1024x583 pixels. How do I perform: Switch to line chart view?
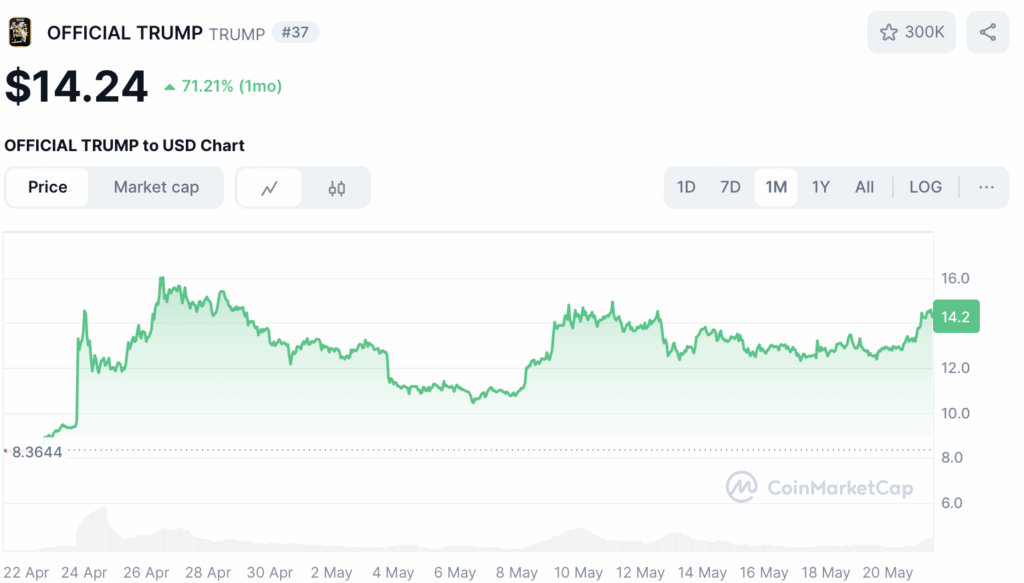269,188
